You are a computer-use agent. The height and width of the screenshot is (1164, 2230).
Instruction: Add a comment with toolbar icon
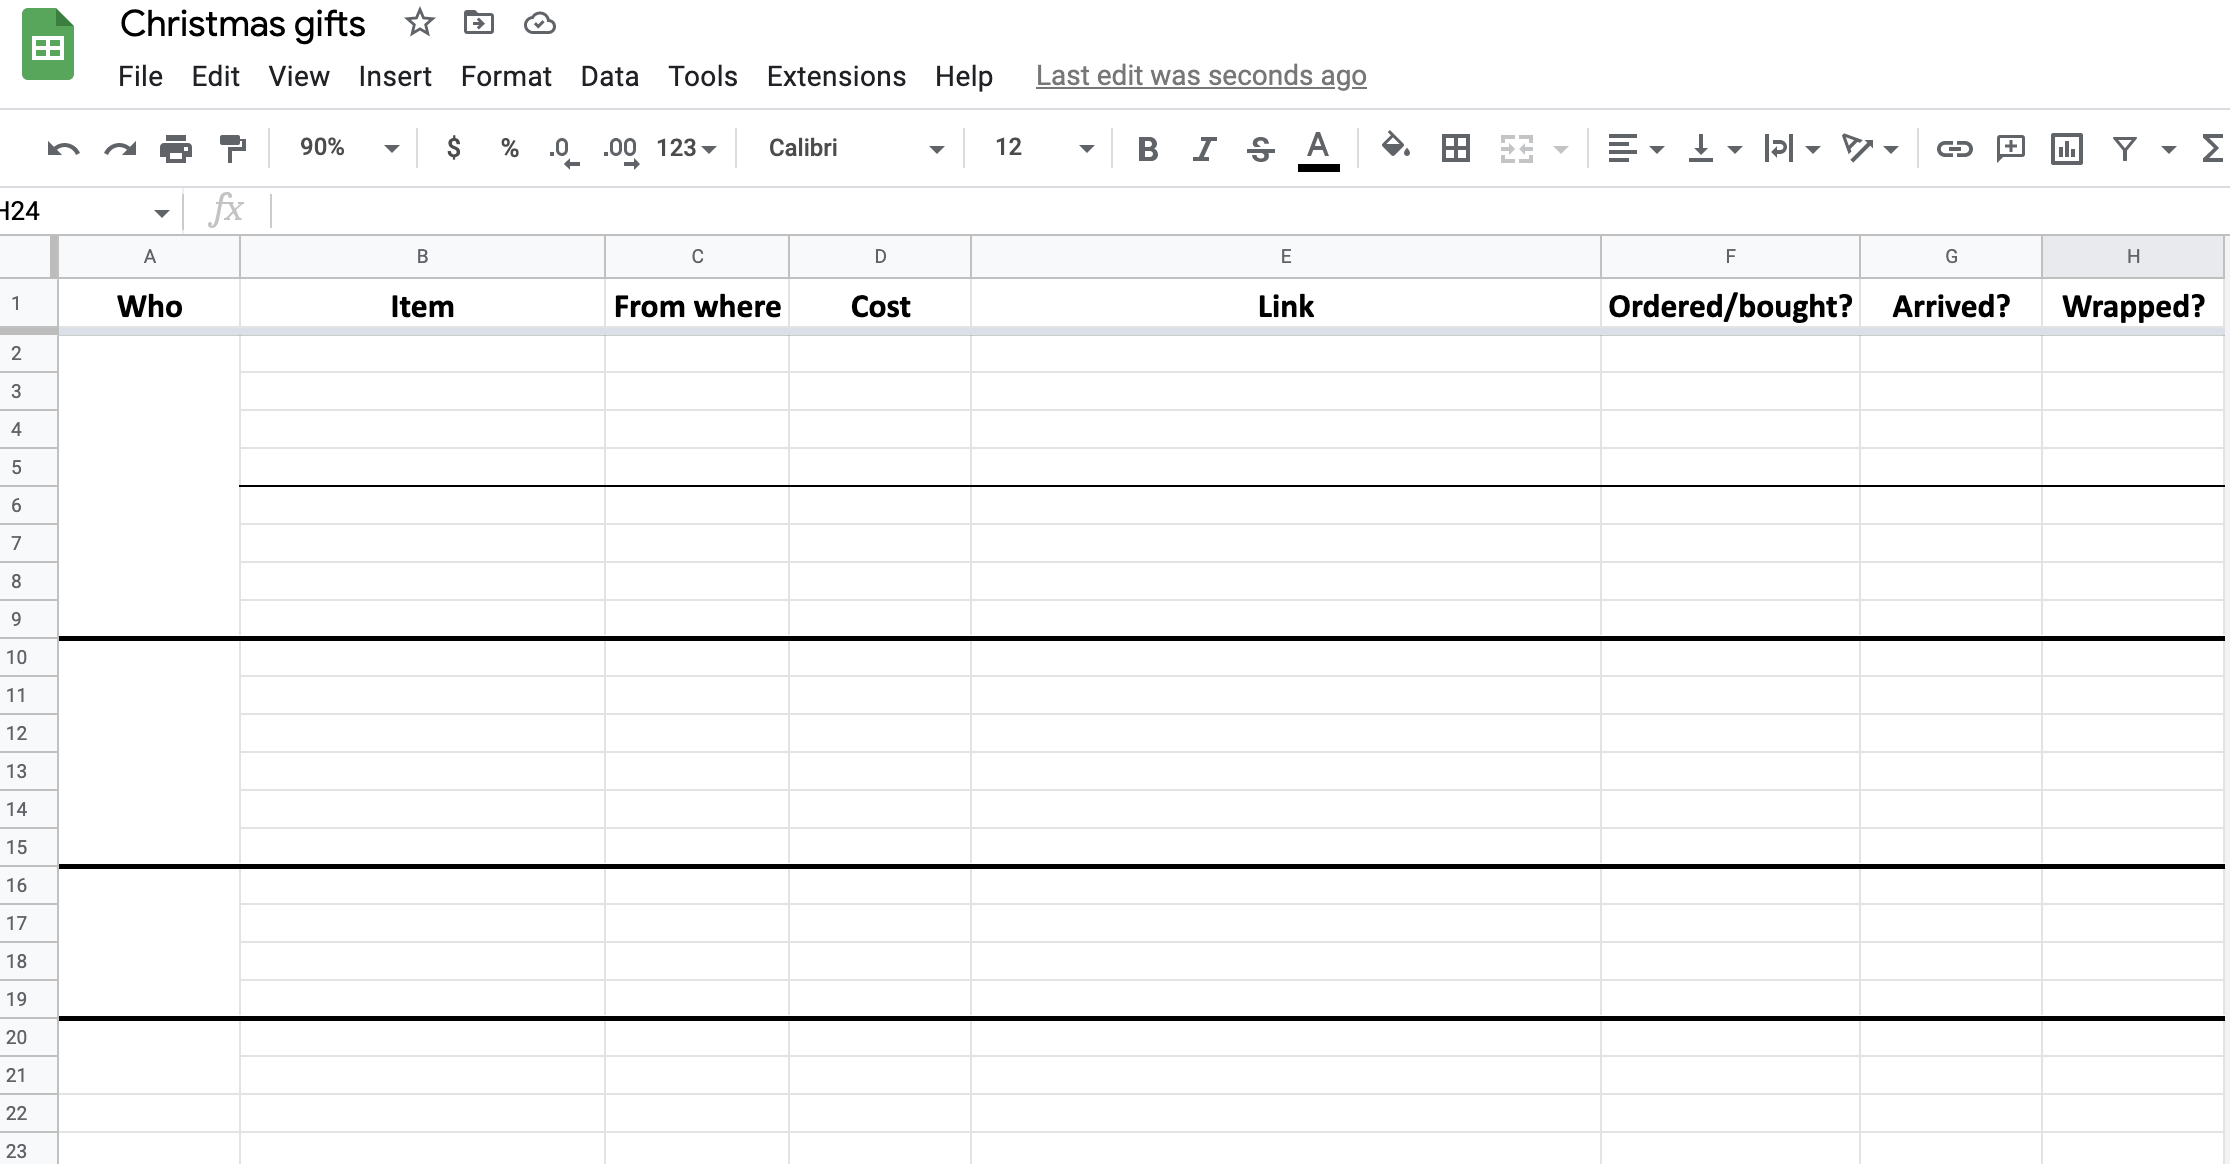click(x=2010, y=149)
